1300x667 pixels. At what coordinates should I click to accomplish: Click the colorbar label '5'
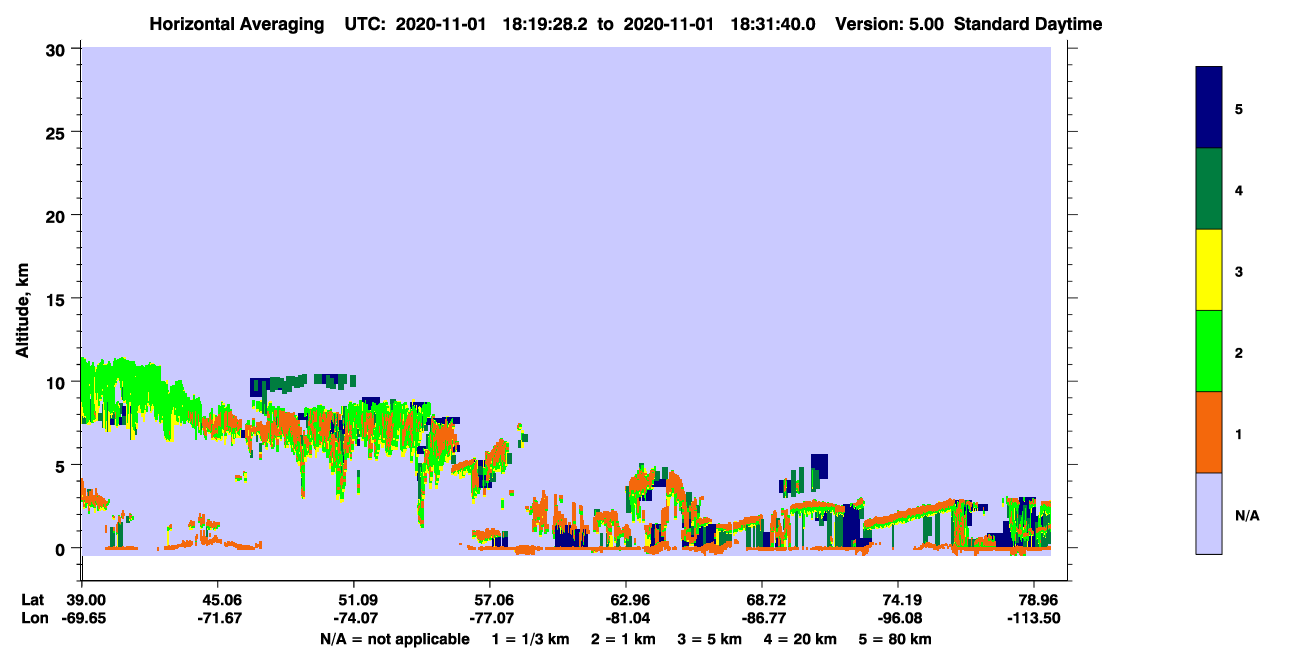(x=1239, y=109)
